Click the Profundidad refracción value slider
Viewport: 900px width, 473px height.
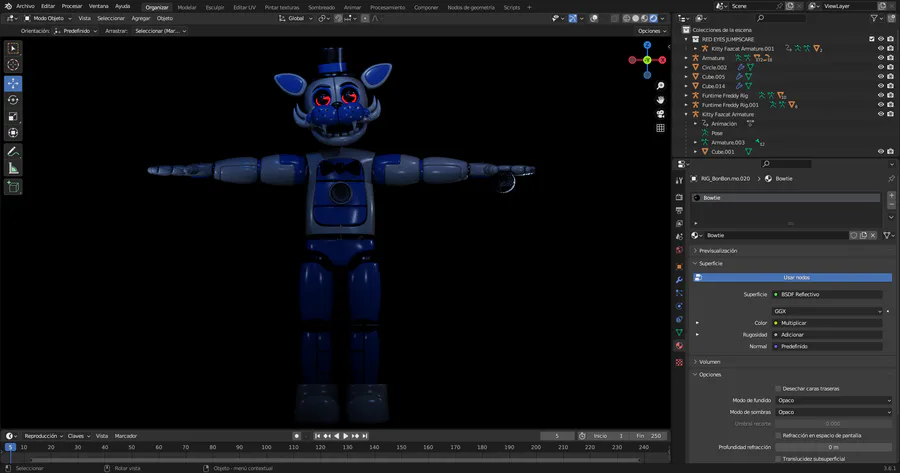tap(834, 447)
